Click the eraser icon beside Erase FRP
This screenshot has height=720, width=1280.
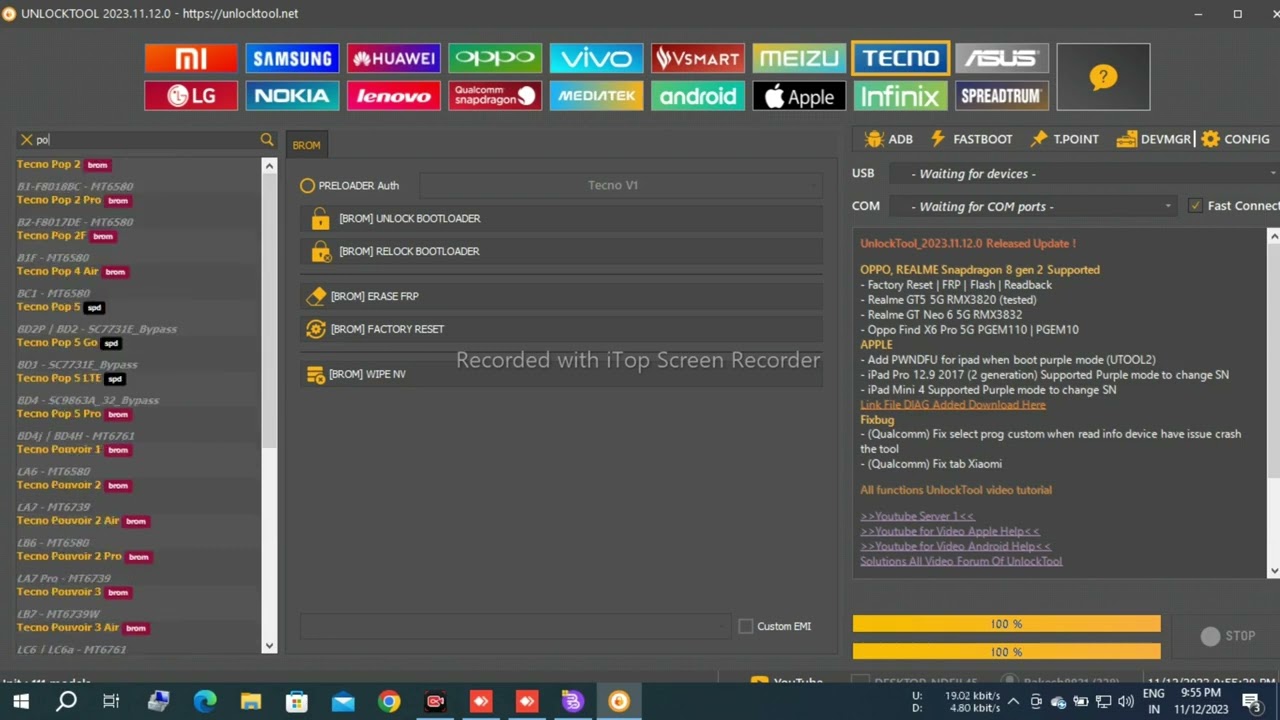point(316,296)
